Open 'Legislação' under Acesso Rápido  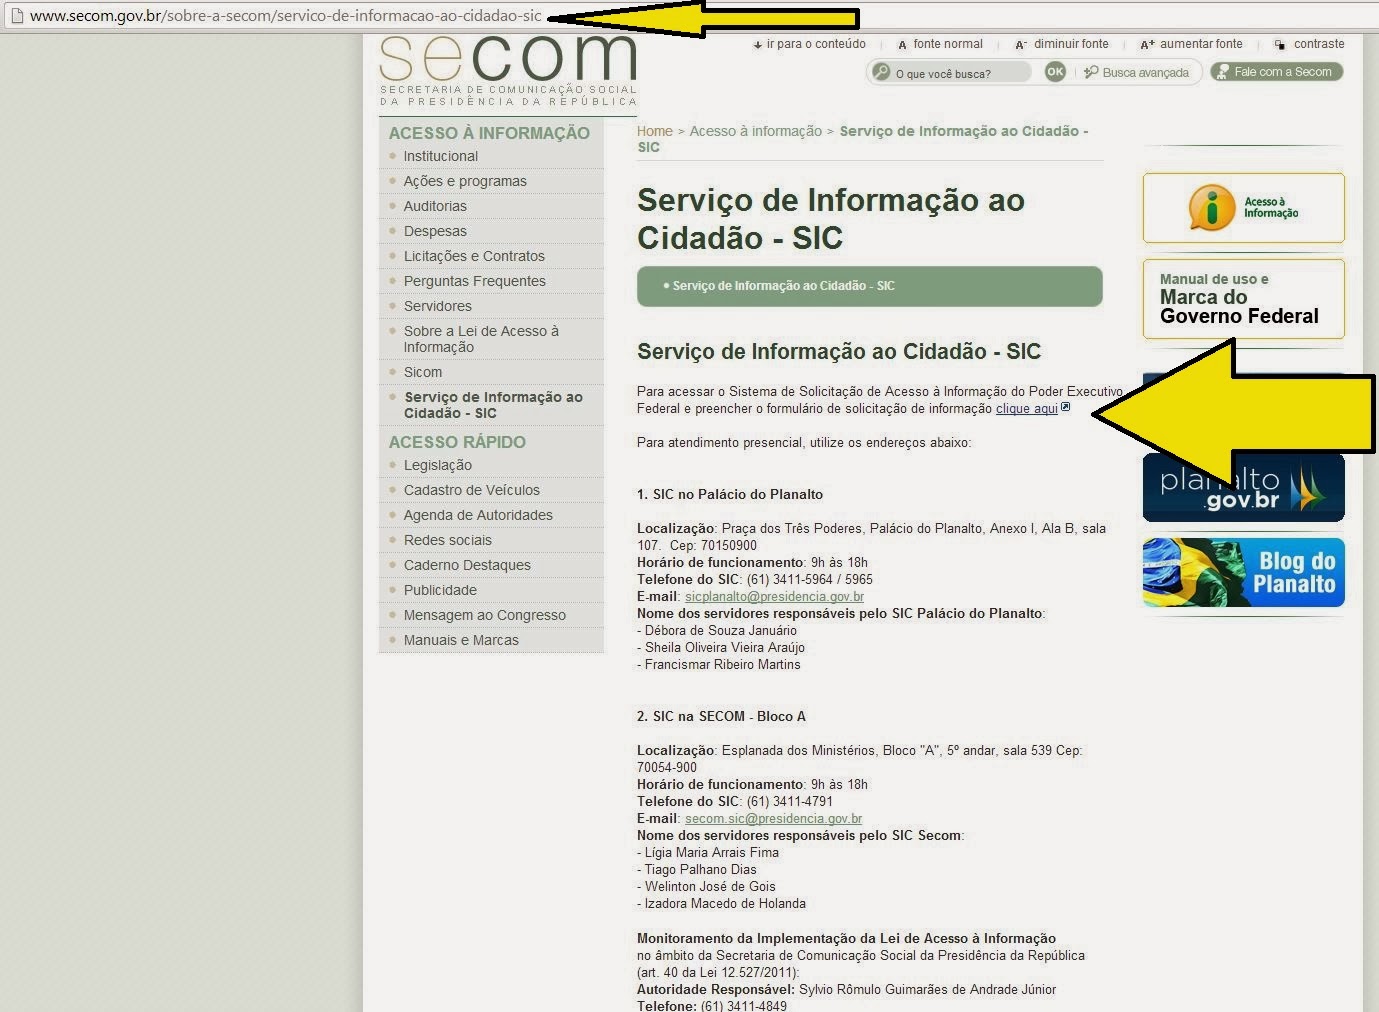coord(437,465)
